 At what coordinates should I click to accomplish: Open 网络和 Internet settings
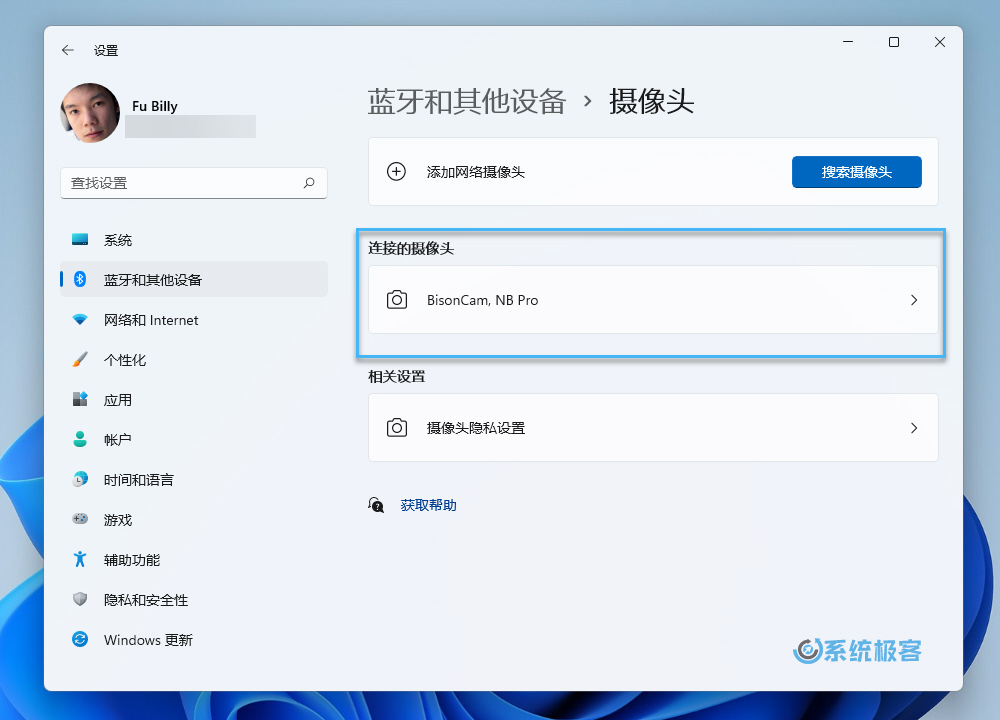[x=194, y=320]
